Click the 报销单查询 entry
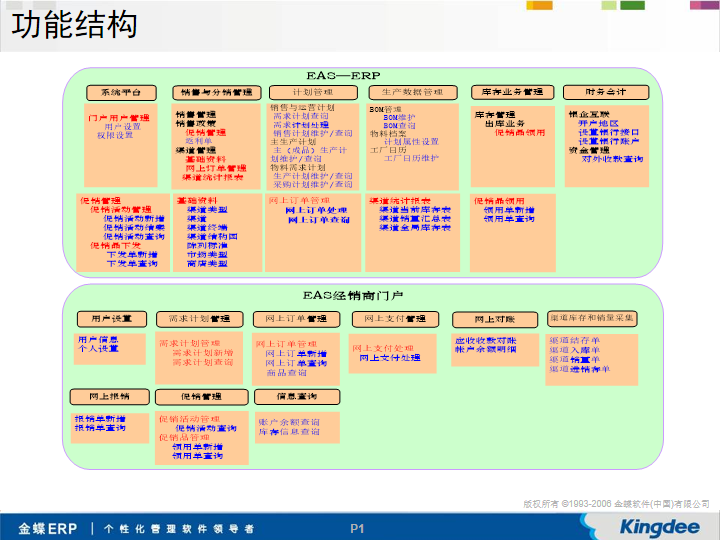The width and height of the screenshot is (720, 540). tap(100, 428)
